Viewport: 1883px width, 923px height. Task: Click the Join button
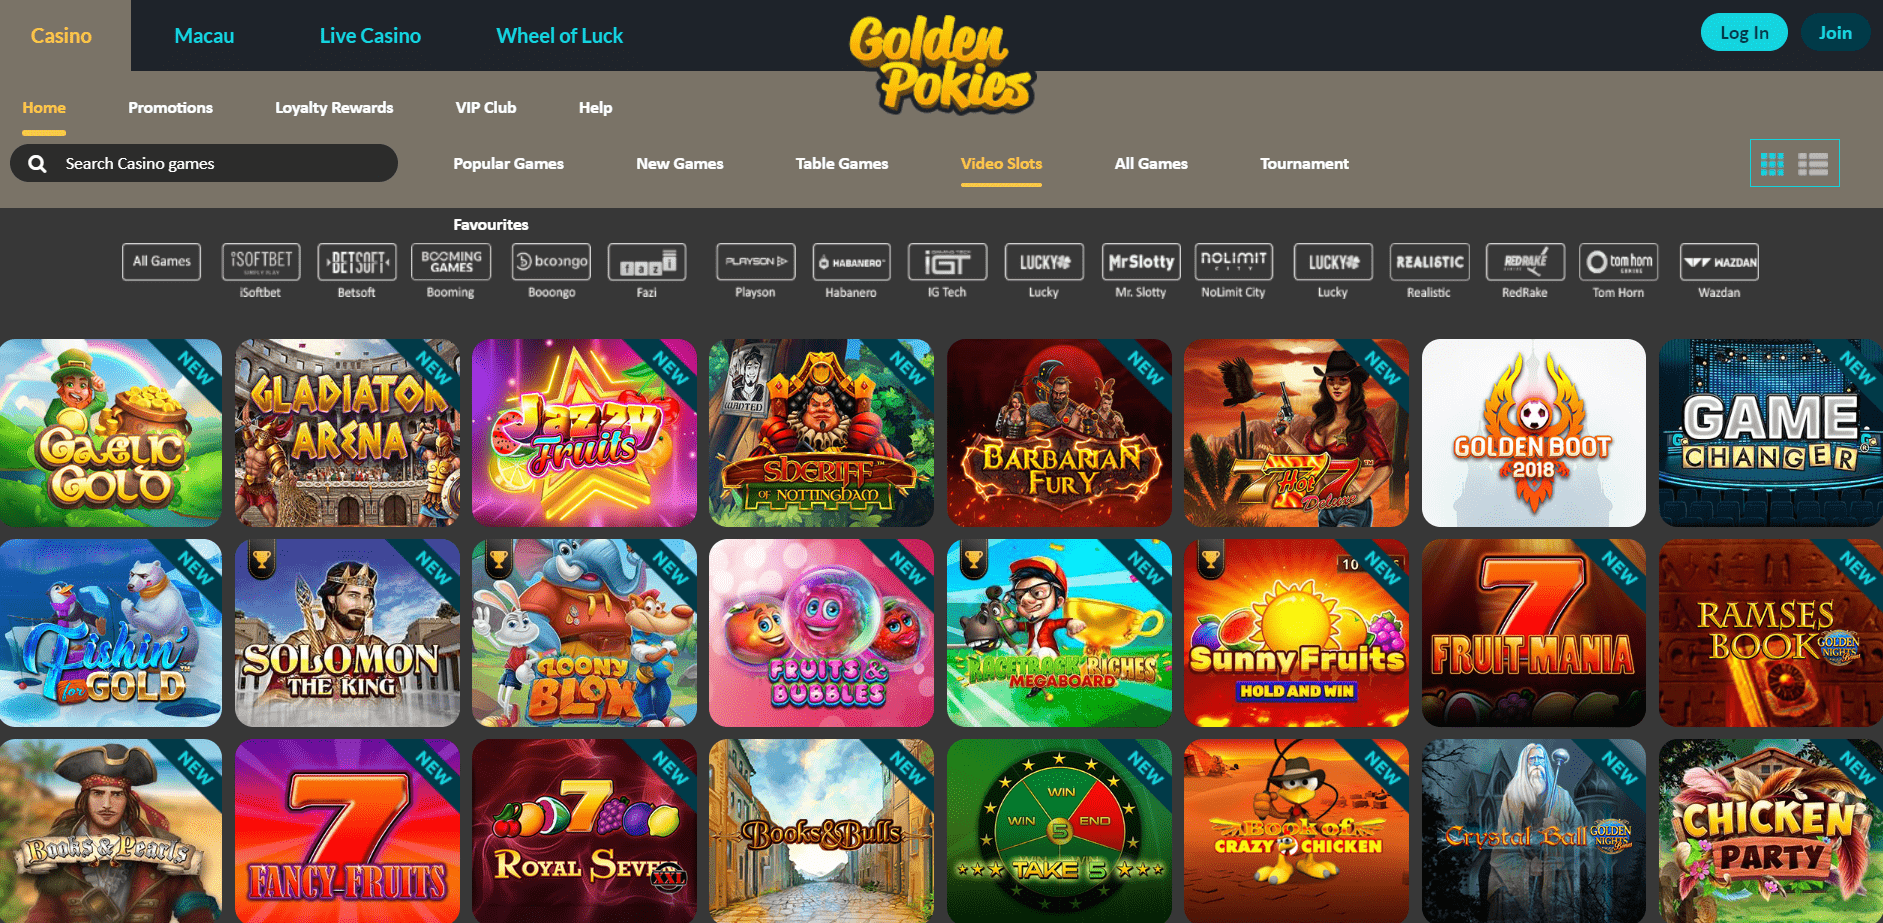click(1835, 33)
